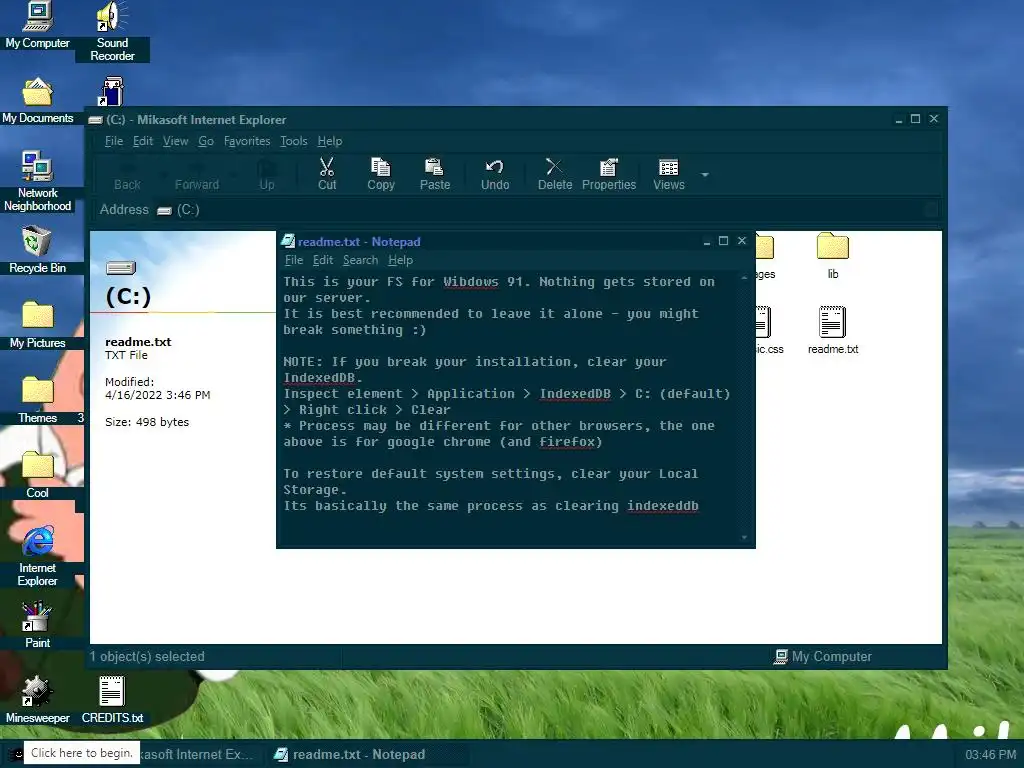Launch the Sound Recorder shortcut
Screen dimensions: 1024x768
(x=112, y=32)
